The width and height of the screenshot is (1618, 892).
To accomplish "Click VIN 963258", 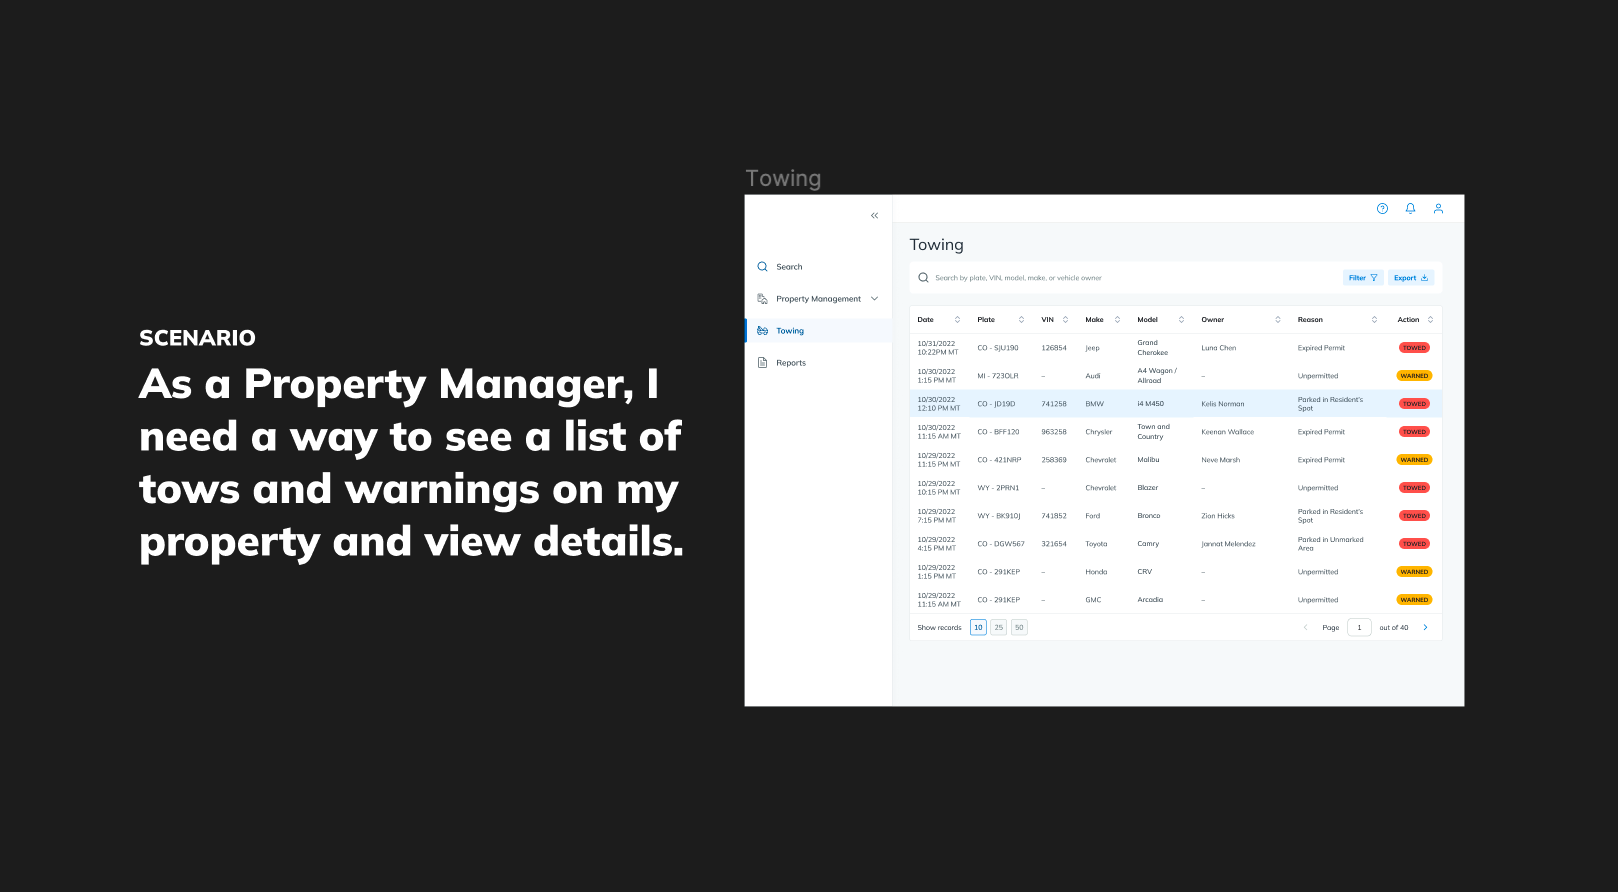I will [1054, 432].
